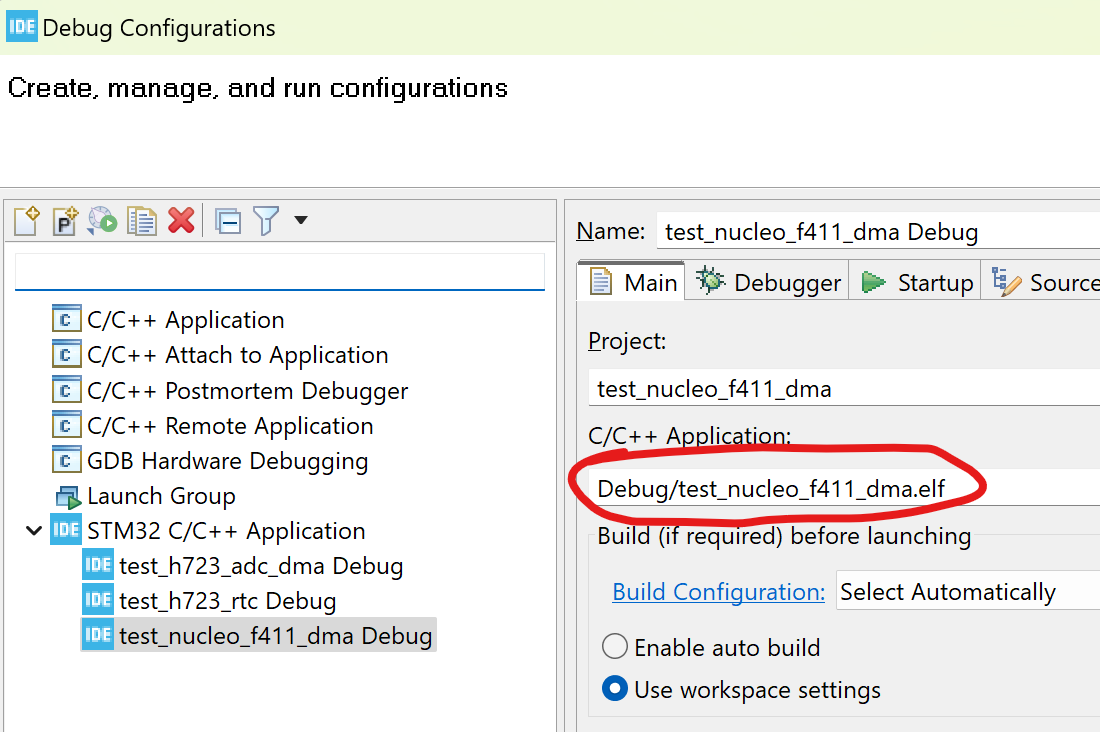Collapse all configurations in the tree
1100x732 pixels.
228,221
